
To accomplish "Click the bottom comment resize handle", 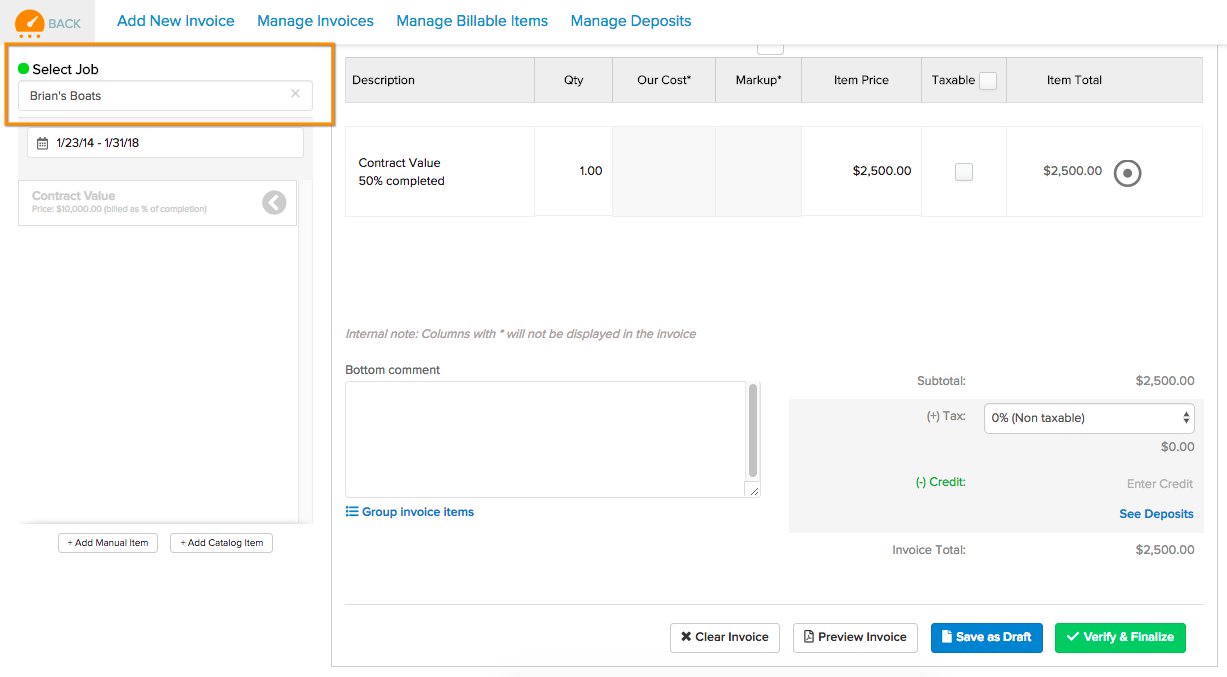I will coord(753,491).
